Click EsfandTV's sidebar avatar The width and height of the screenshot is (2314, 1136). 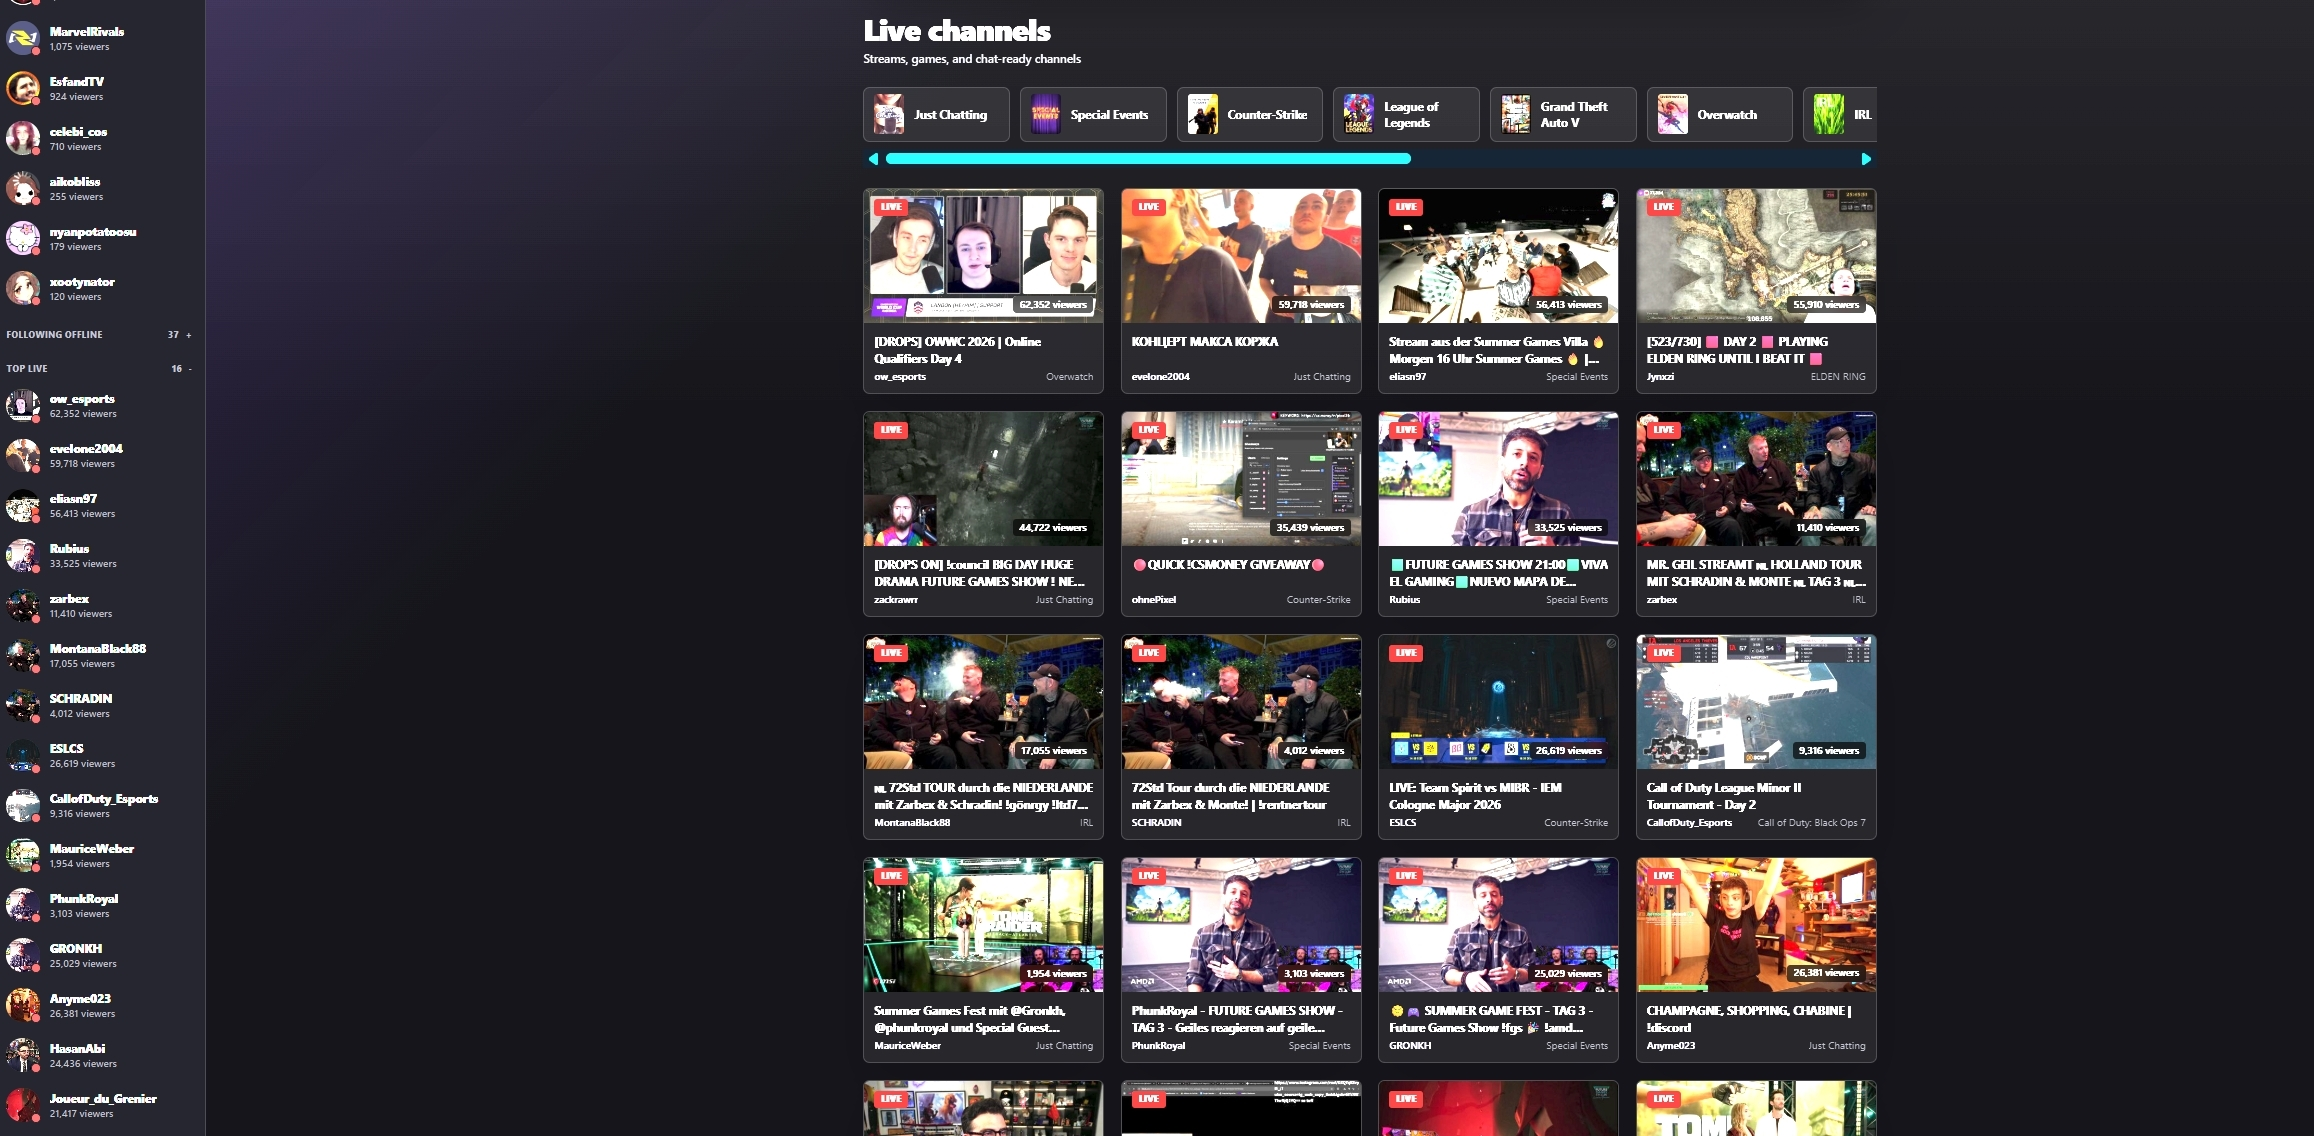click(x=23, y=89)
